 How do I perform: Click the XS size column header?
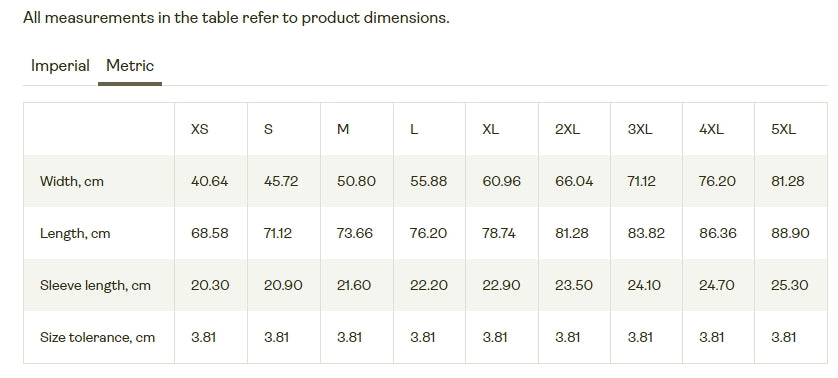pos(200,129)
